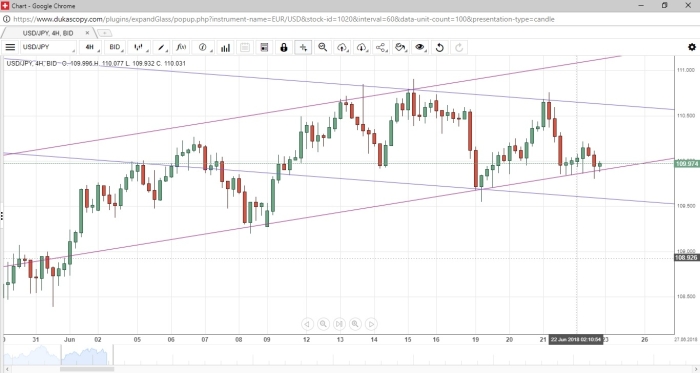Open the f(x) indicators tool

(181, 47)
